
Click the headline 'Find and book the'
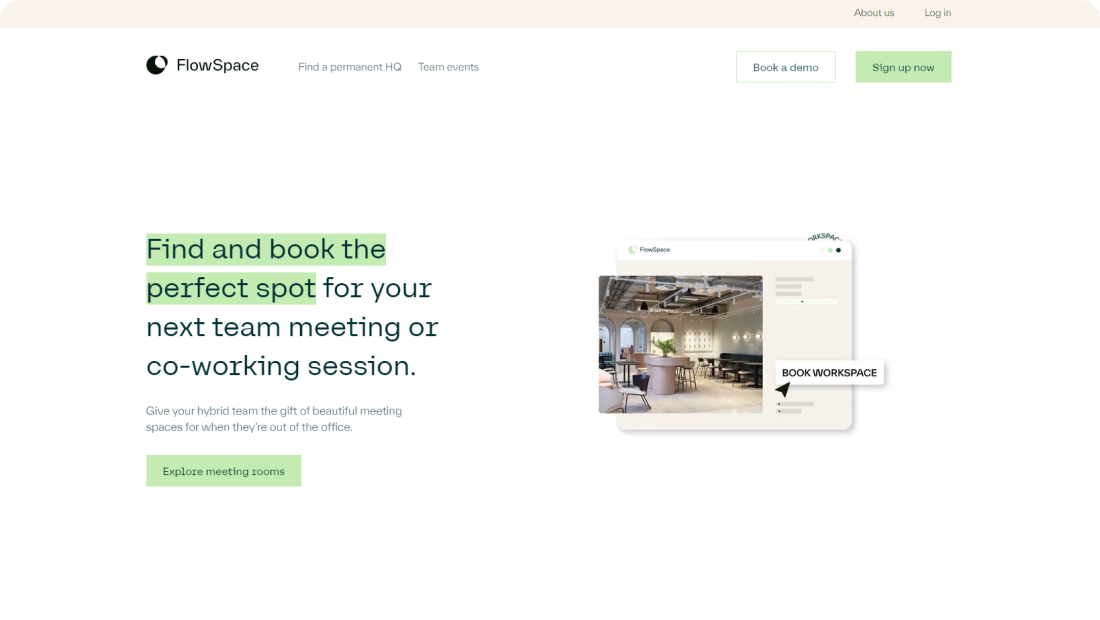tap(266, 249)
